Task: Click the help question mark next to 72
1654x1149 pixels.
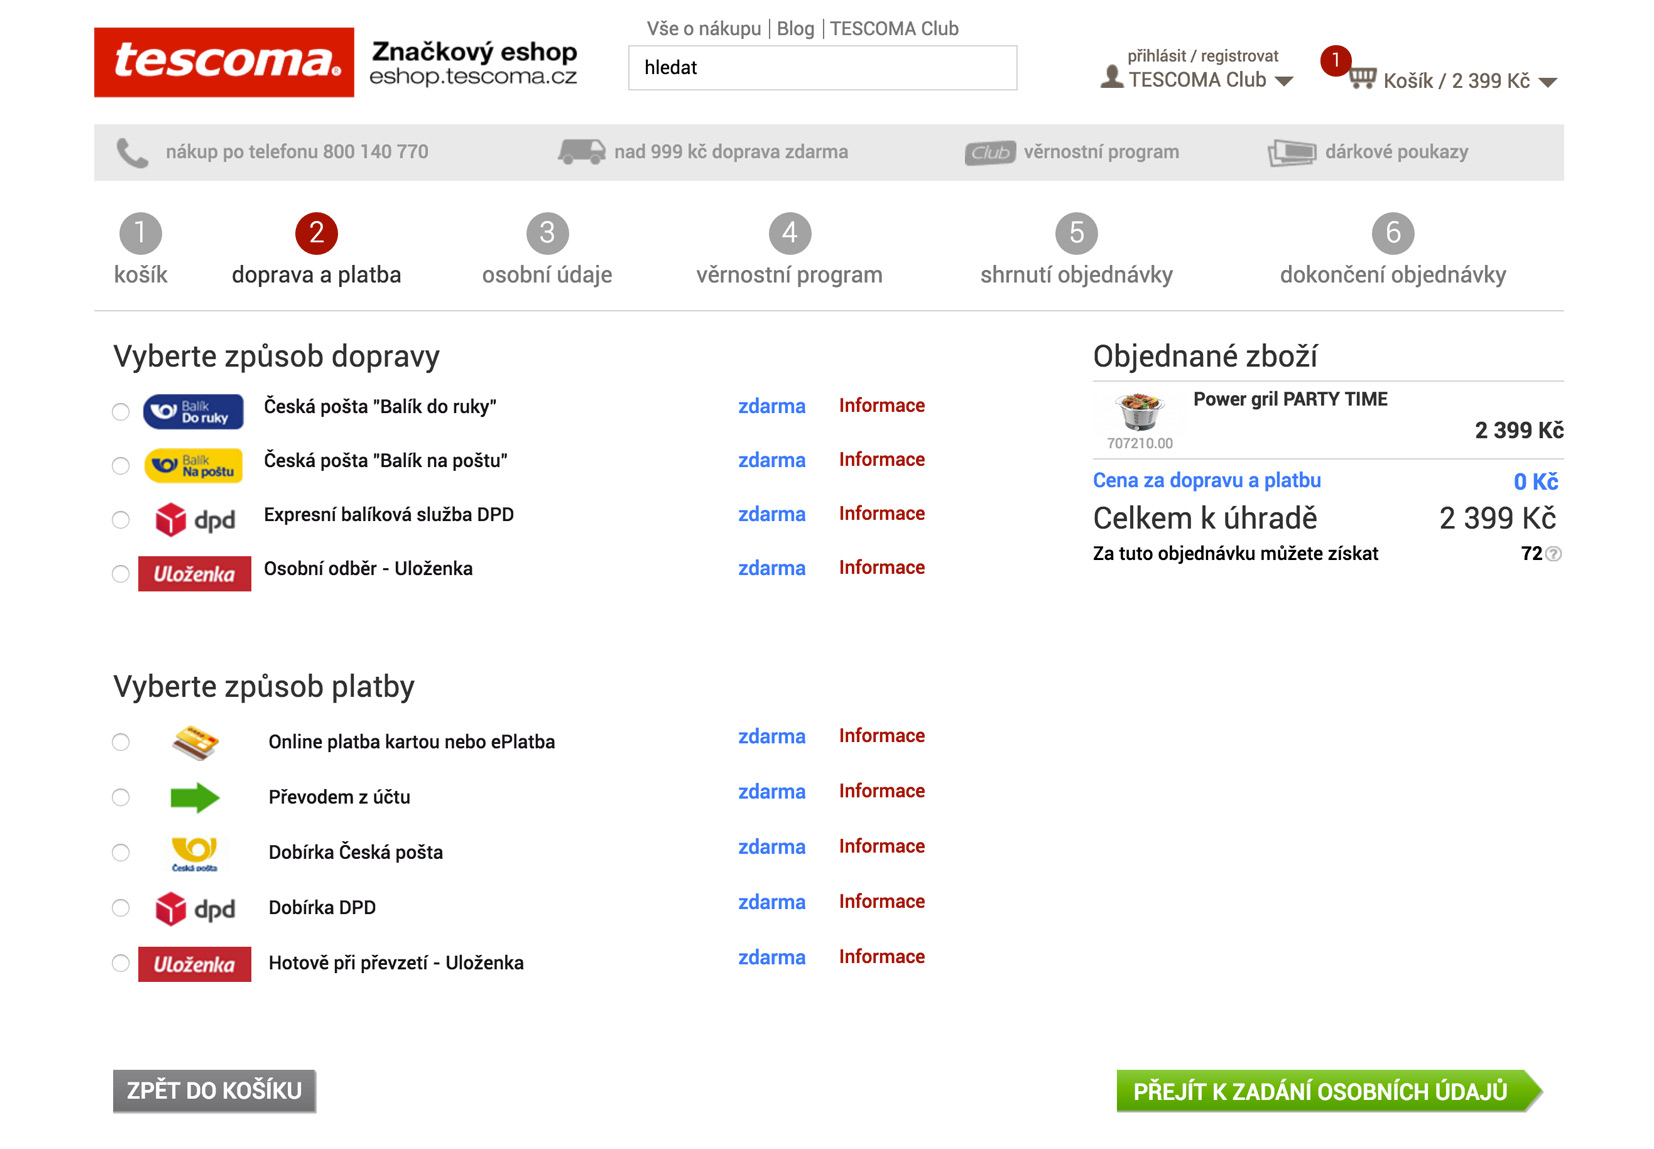Action: pyautogui.click(x=1553, y=554)
